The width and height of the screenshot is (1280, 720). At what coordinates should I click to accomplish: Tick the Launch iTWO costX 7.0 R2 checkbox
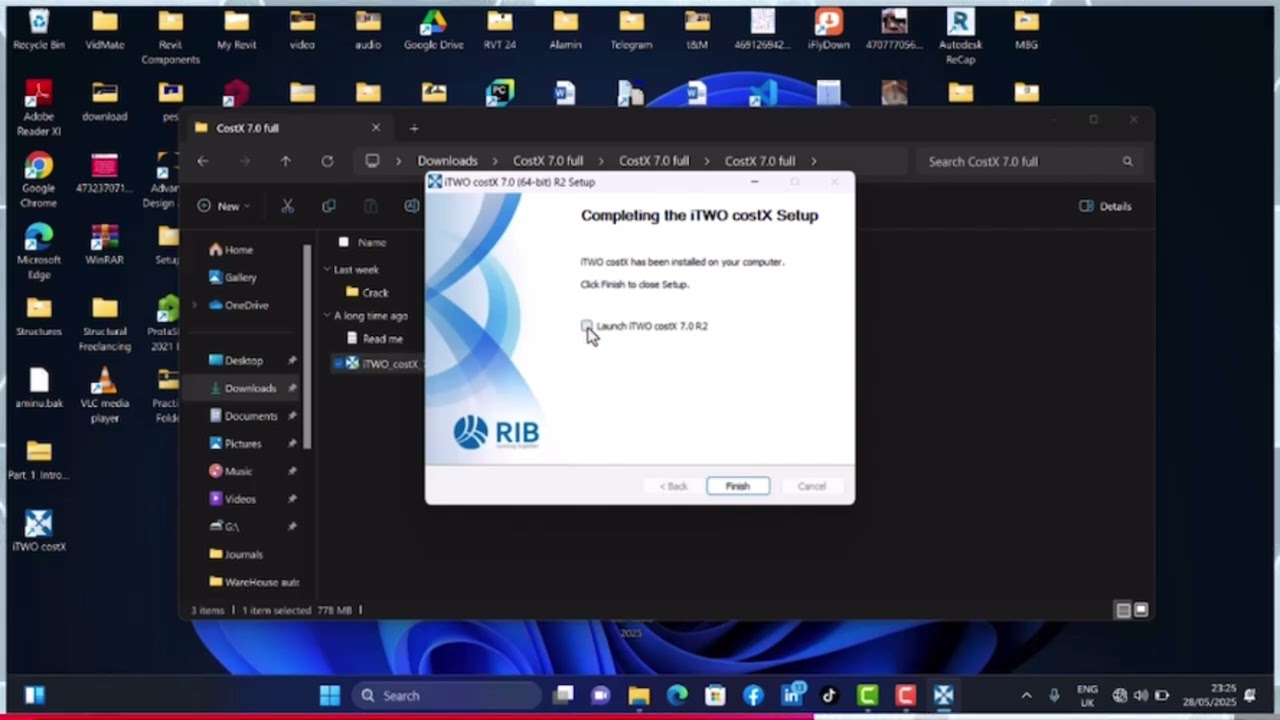(586, 326)
